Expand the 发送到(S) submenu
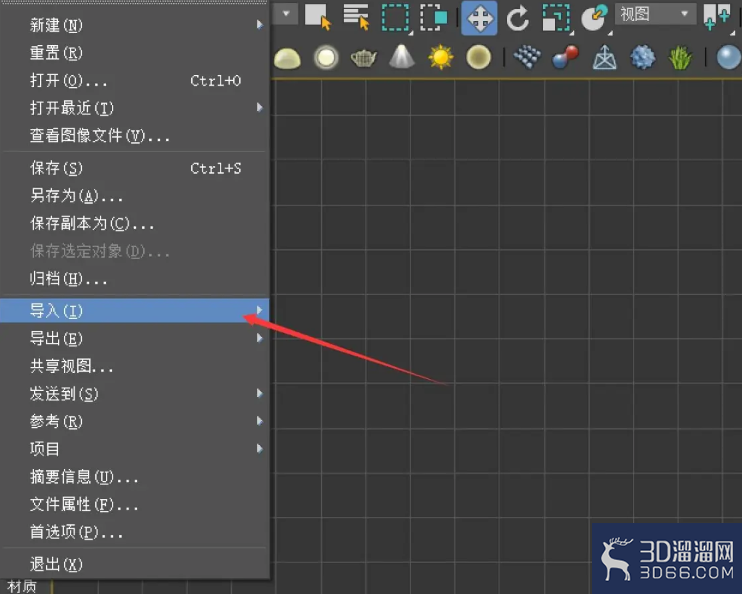Viewport: 742px width, 594px height. (135, 393)
